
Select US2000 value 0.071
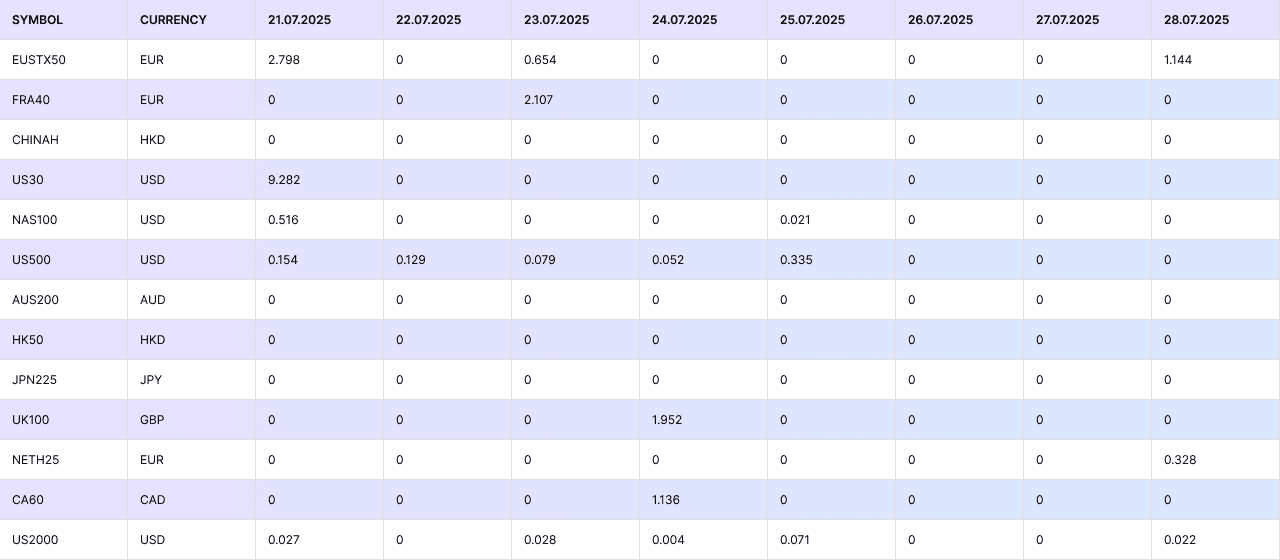832,540
